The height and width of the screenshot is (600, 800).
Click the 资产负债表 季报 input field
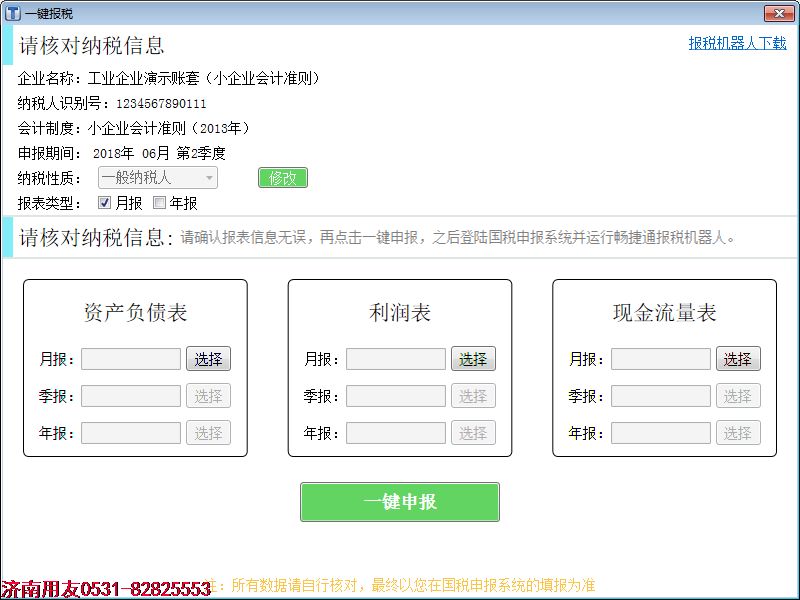(x=131, y=396)
